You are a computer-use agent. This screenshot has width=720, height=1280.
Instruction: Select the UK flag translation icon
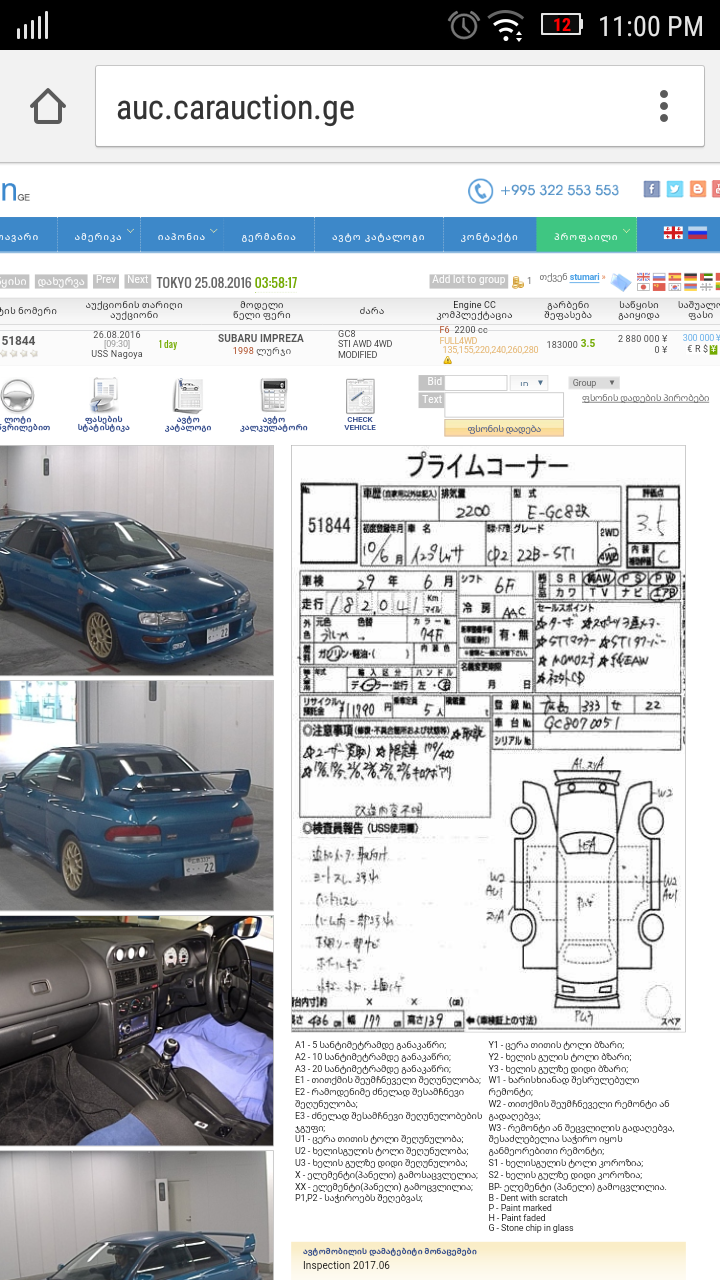click(x=643, y=277)
